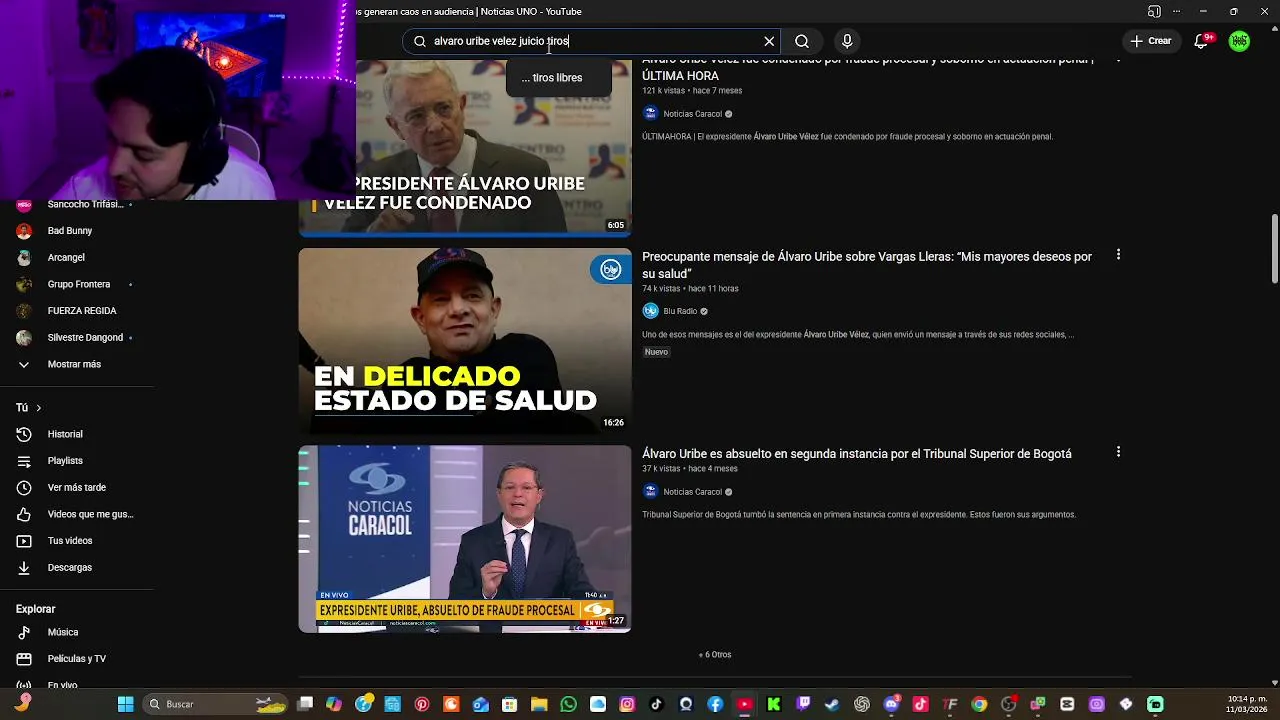Open File Explorer from the taskbar
Image resolution: width=1280 pixels, height=720 pixels.
(539, 704)
